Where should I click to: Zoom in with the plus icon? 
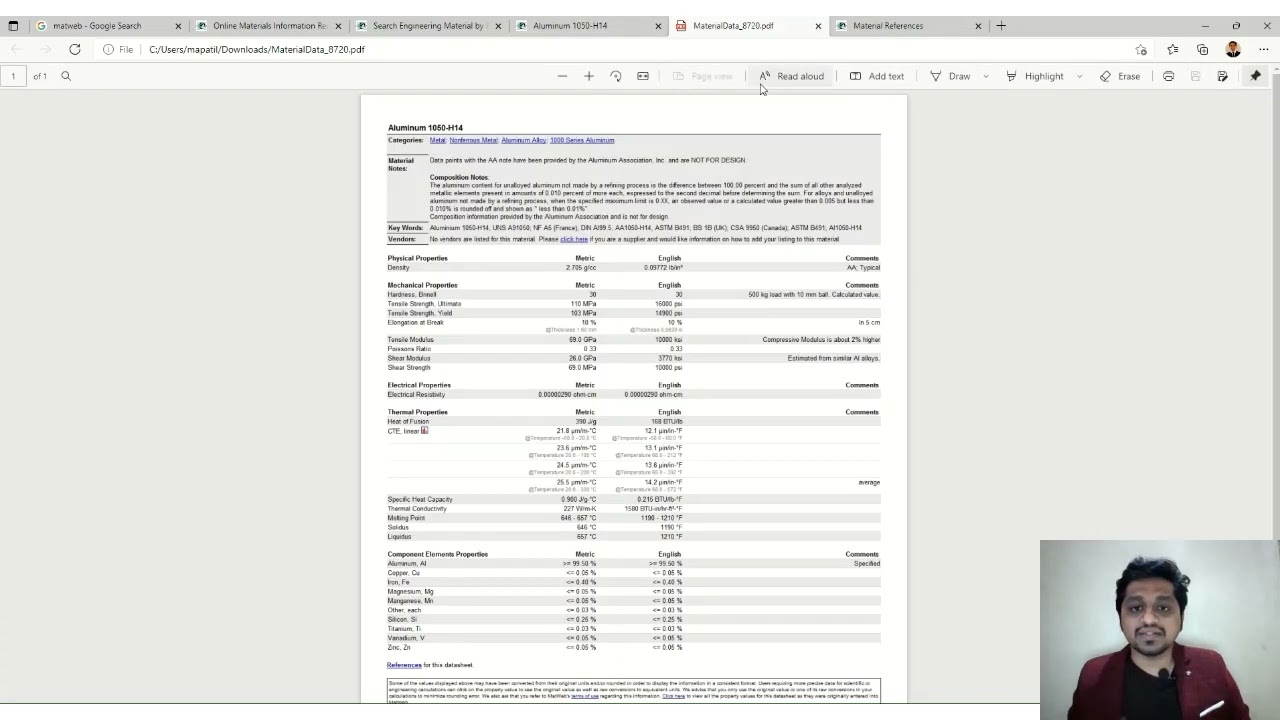(x=589, y=76)
